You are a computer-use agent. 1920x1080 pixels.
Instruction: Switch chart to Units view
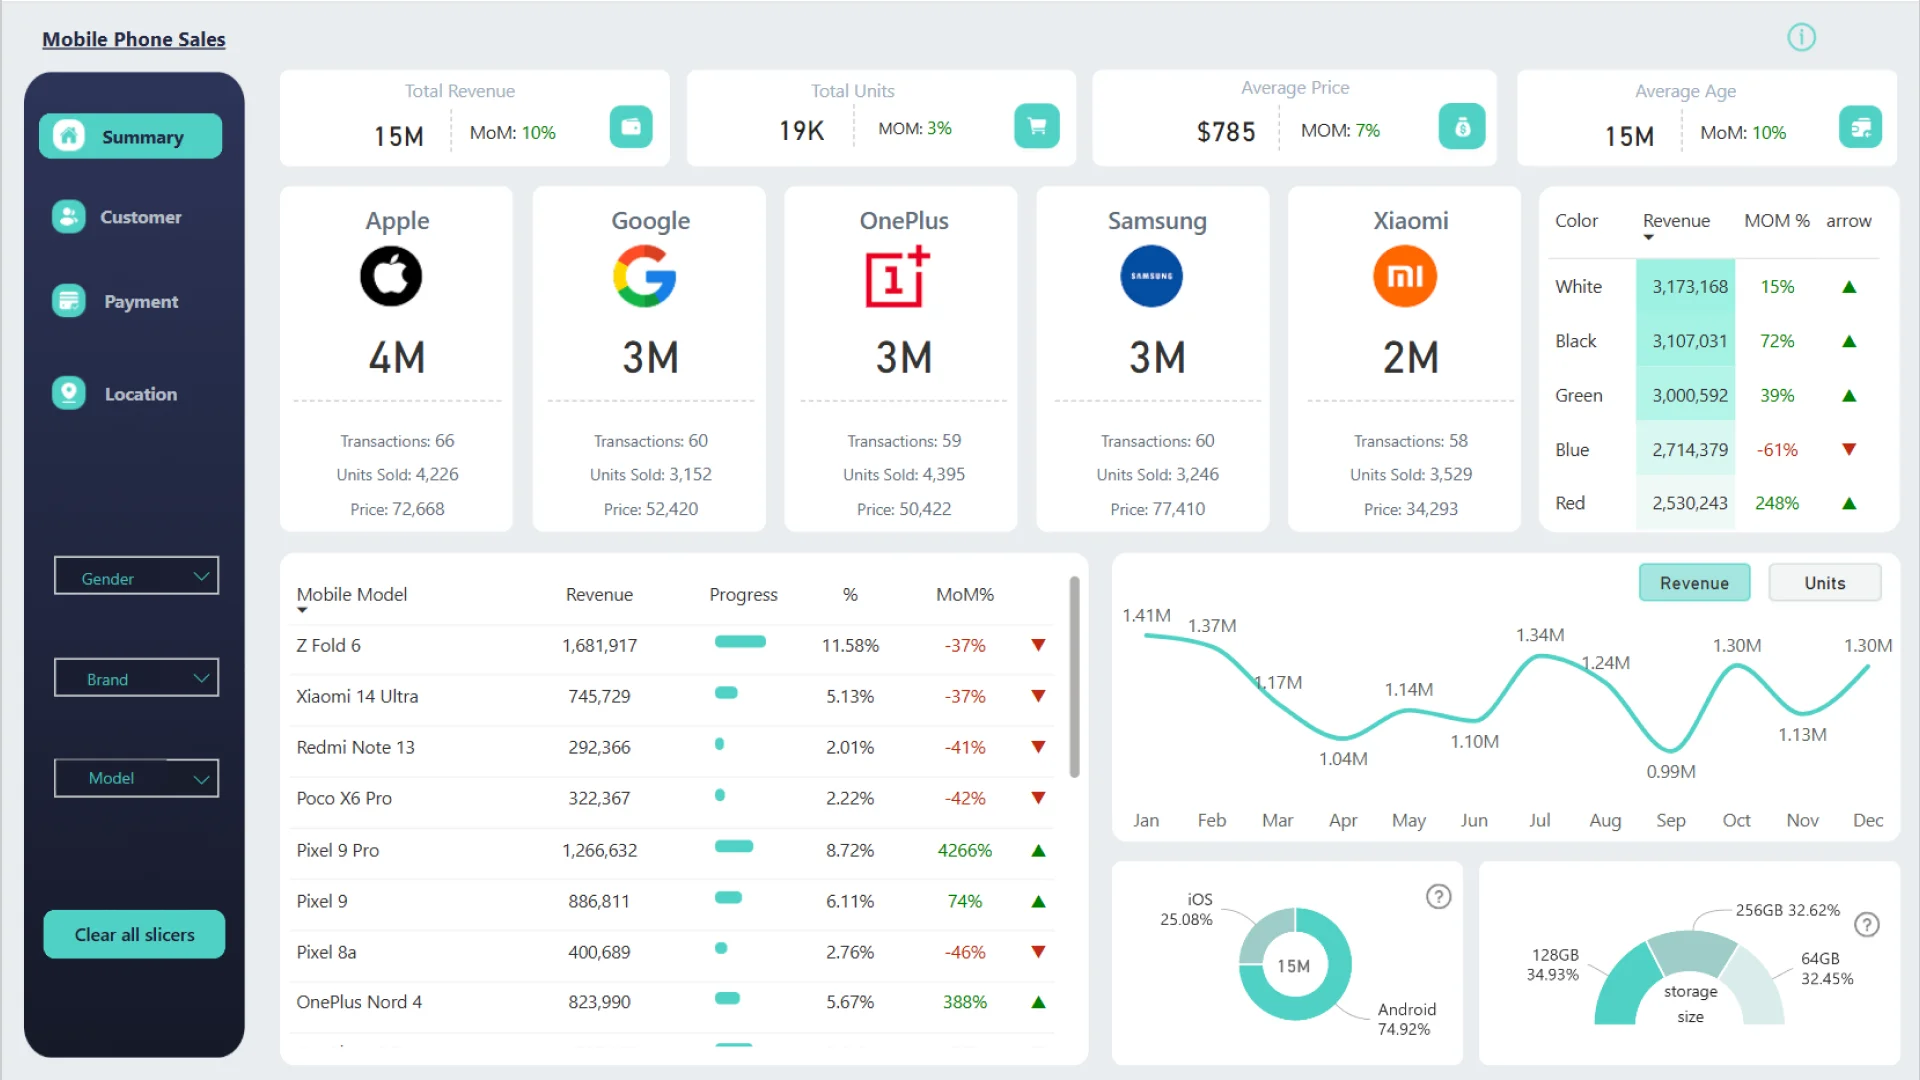coord(1824,583)
